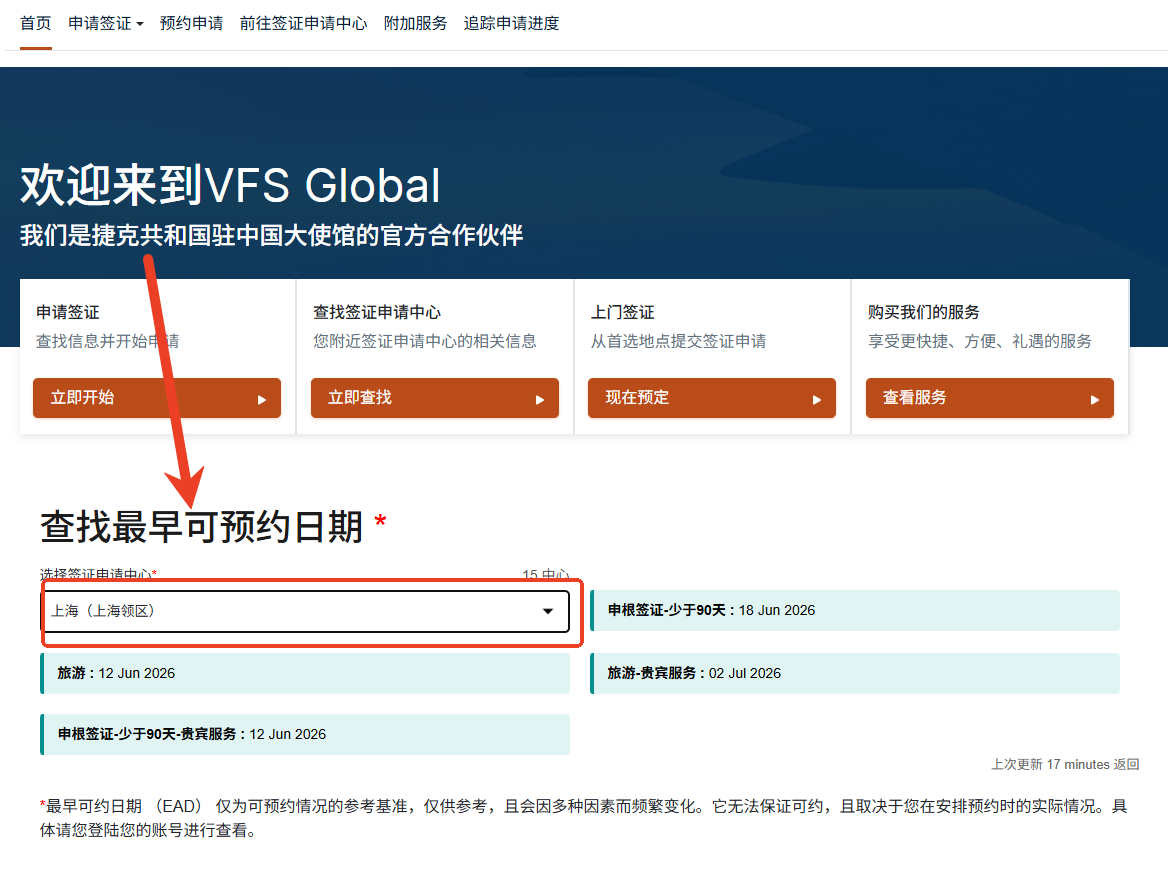Go to 预约申请 in navigation

click(191, 23)
